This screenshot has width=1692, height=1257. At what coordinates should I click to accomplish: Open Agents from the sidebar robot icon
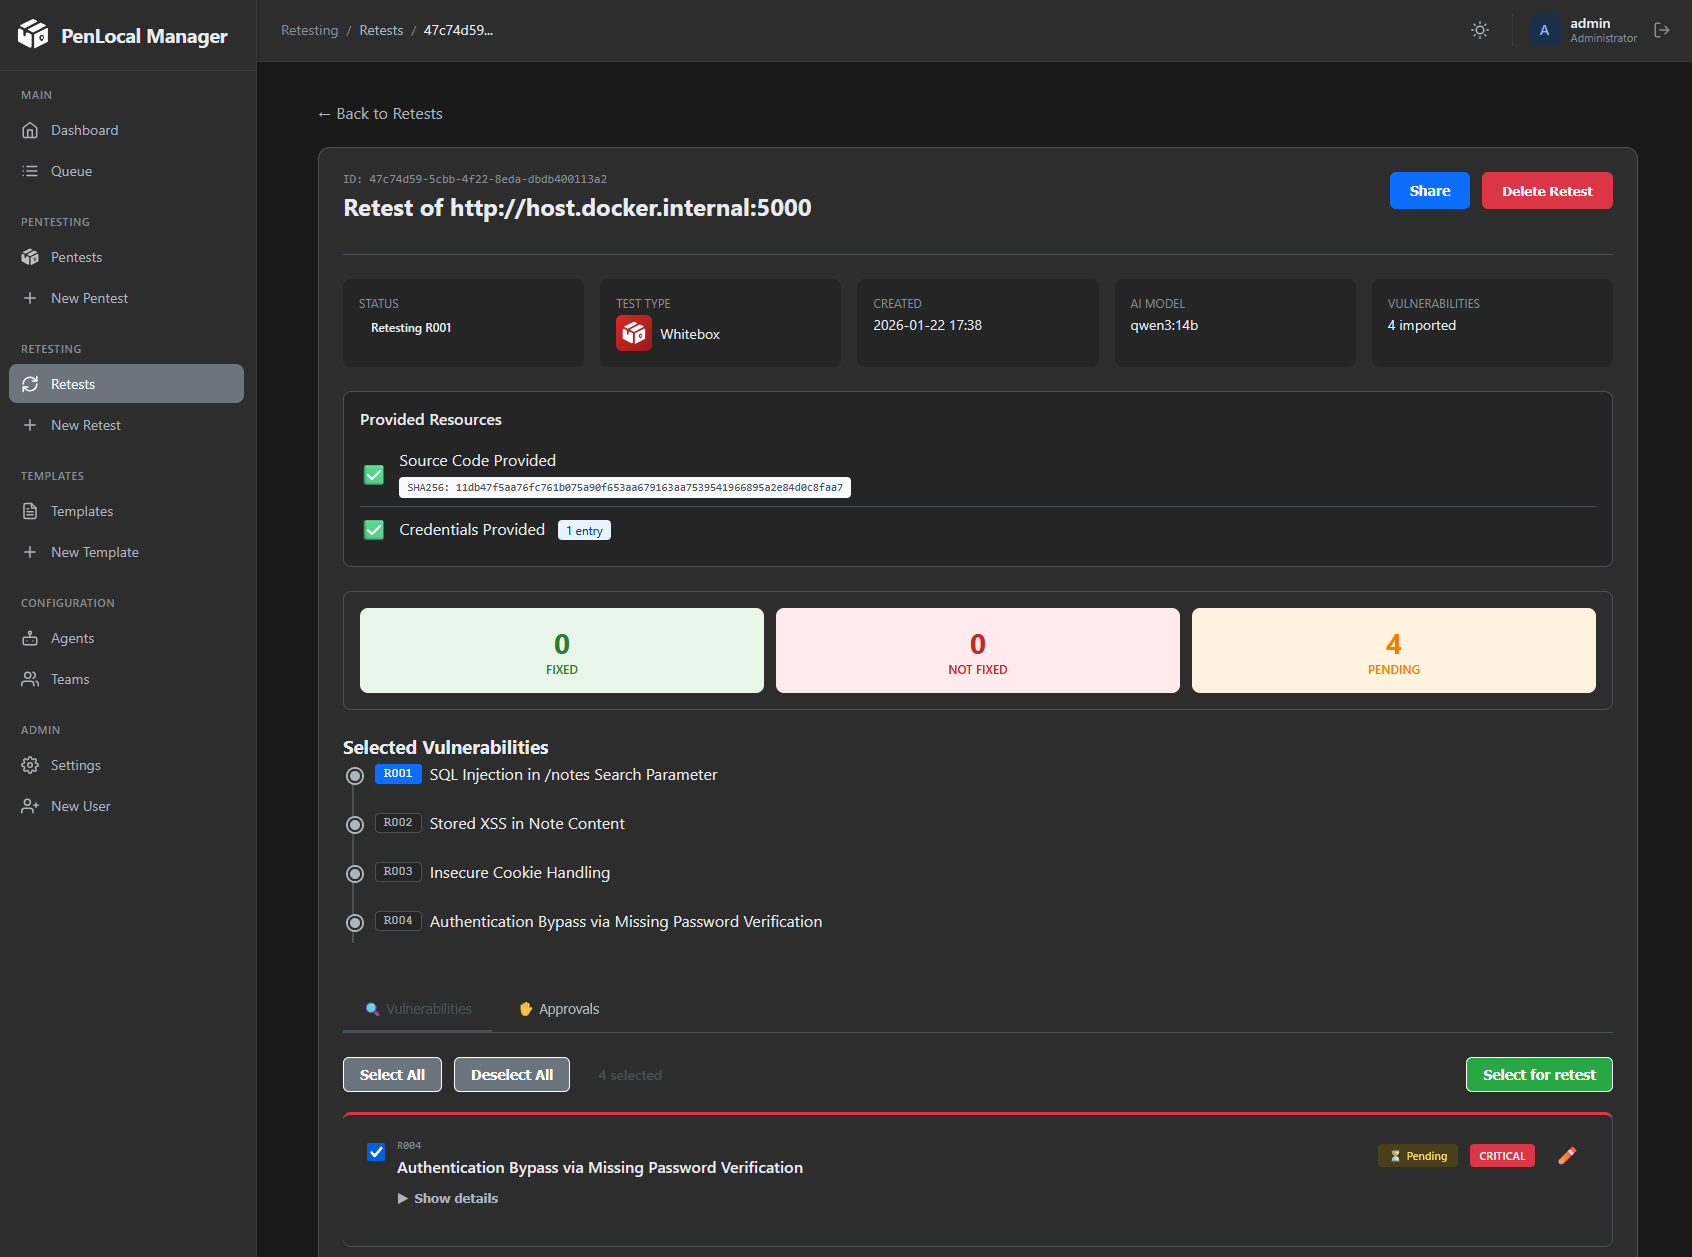click(30, 638)
